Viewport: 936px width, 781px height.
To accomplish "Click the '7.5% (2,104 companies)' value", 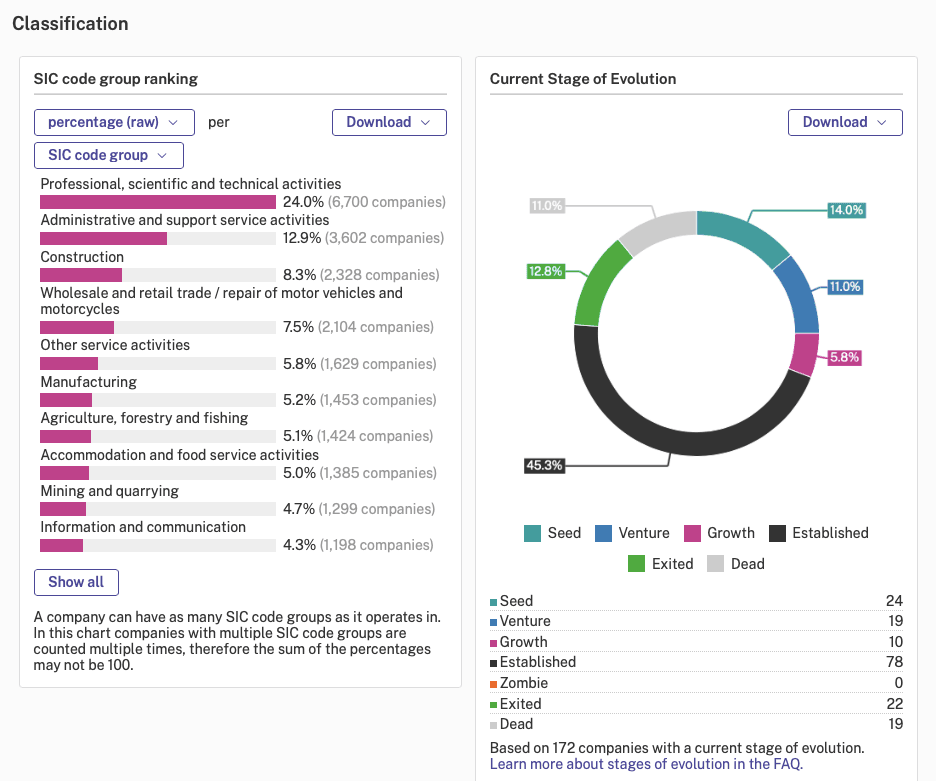I will tap(358, 327).
